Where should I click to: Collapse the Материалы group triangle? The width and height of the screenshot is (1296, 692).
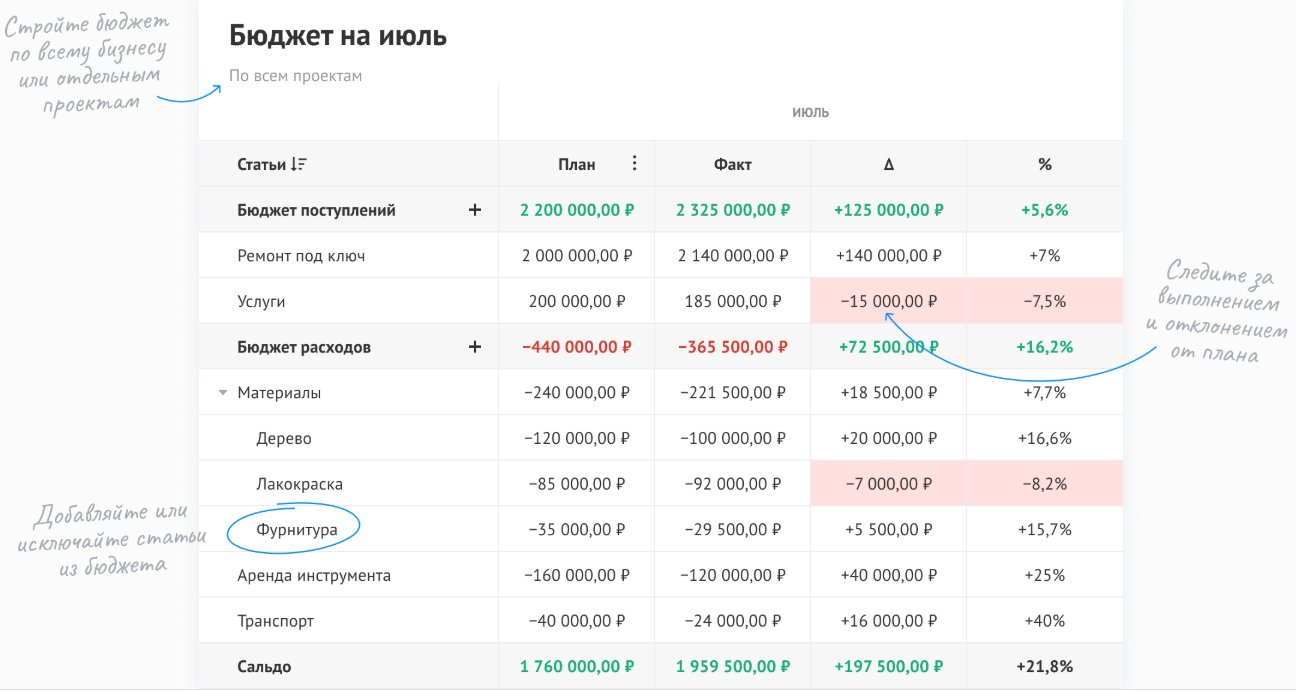click(223, 393)
